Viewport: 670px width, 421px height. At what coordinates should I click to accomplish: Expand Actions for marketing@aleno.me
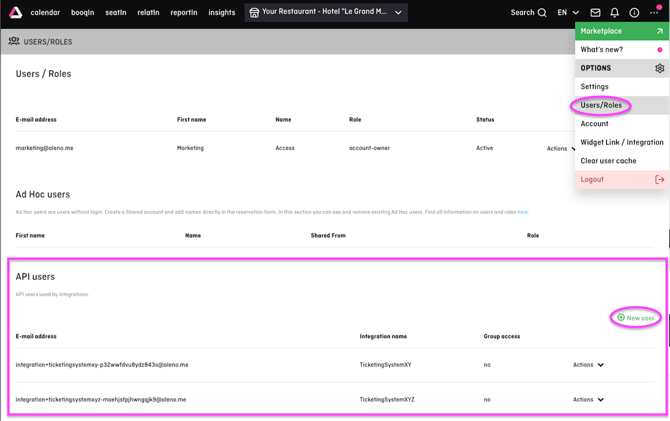pos(561,148)
